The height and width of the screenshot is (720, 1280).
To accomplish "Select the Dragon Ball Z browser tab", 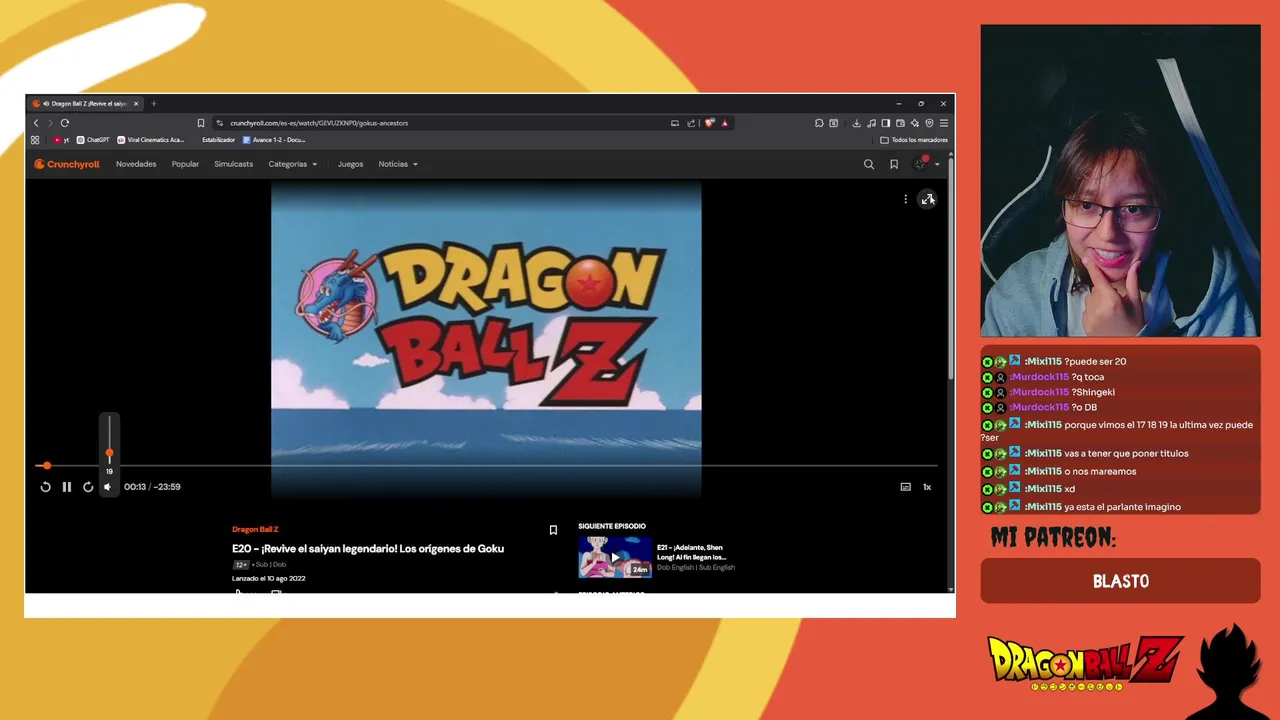I will (x=85, y=103).
